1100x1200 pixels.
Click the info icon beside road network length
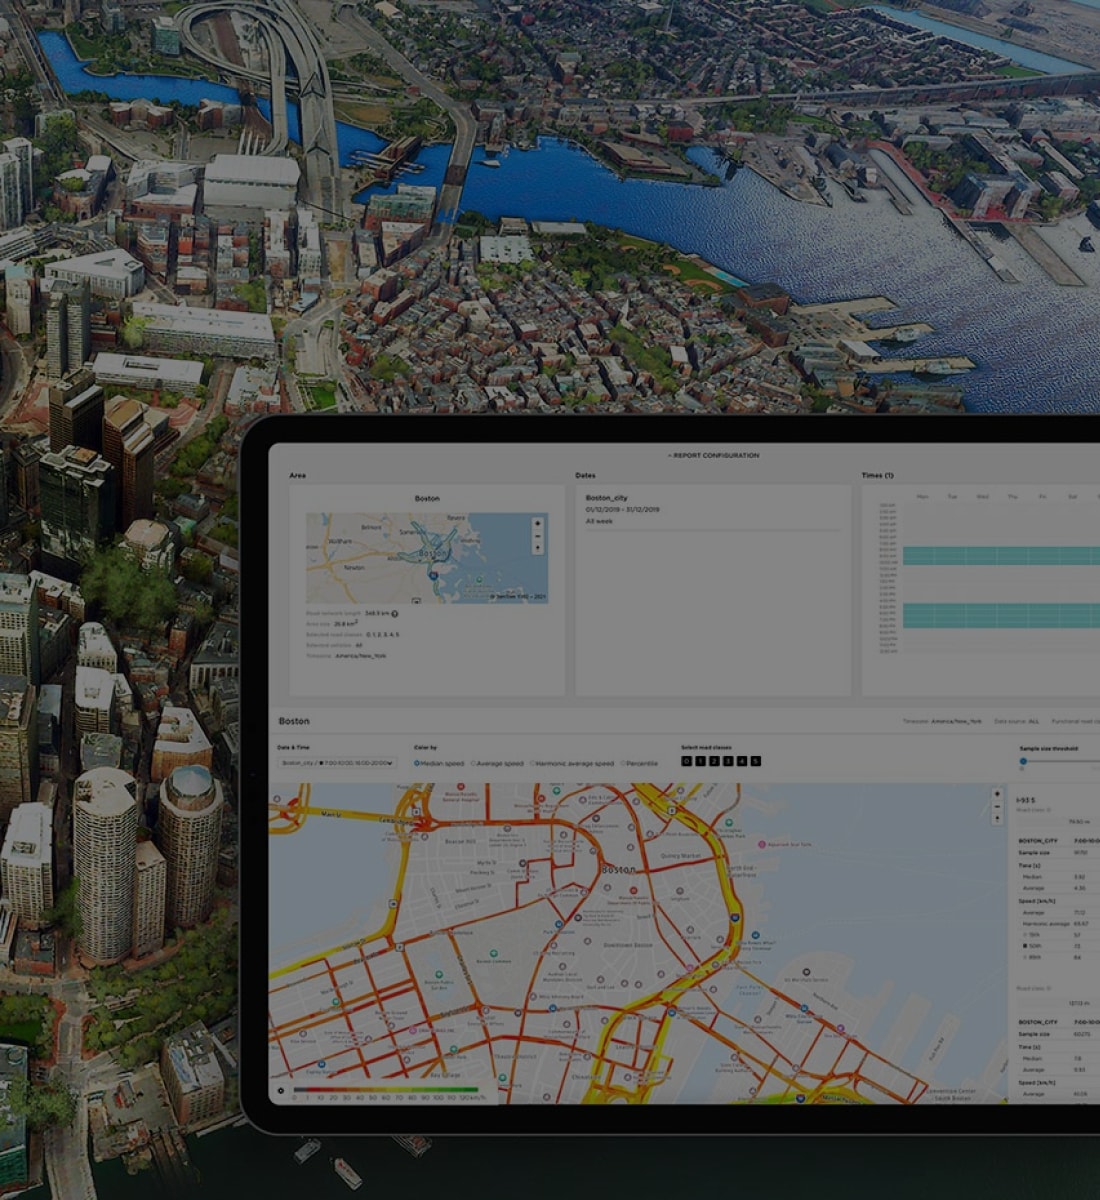coord(395,614)
